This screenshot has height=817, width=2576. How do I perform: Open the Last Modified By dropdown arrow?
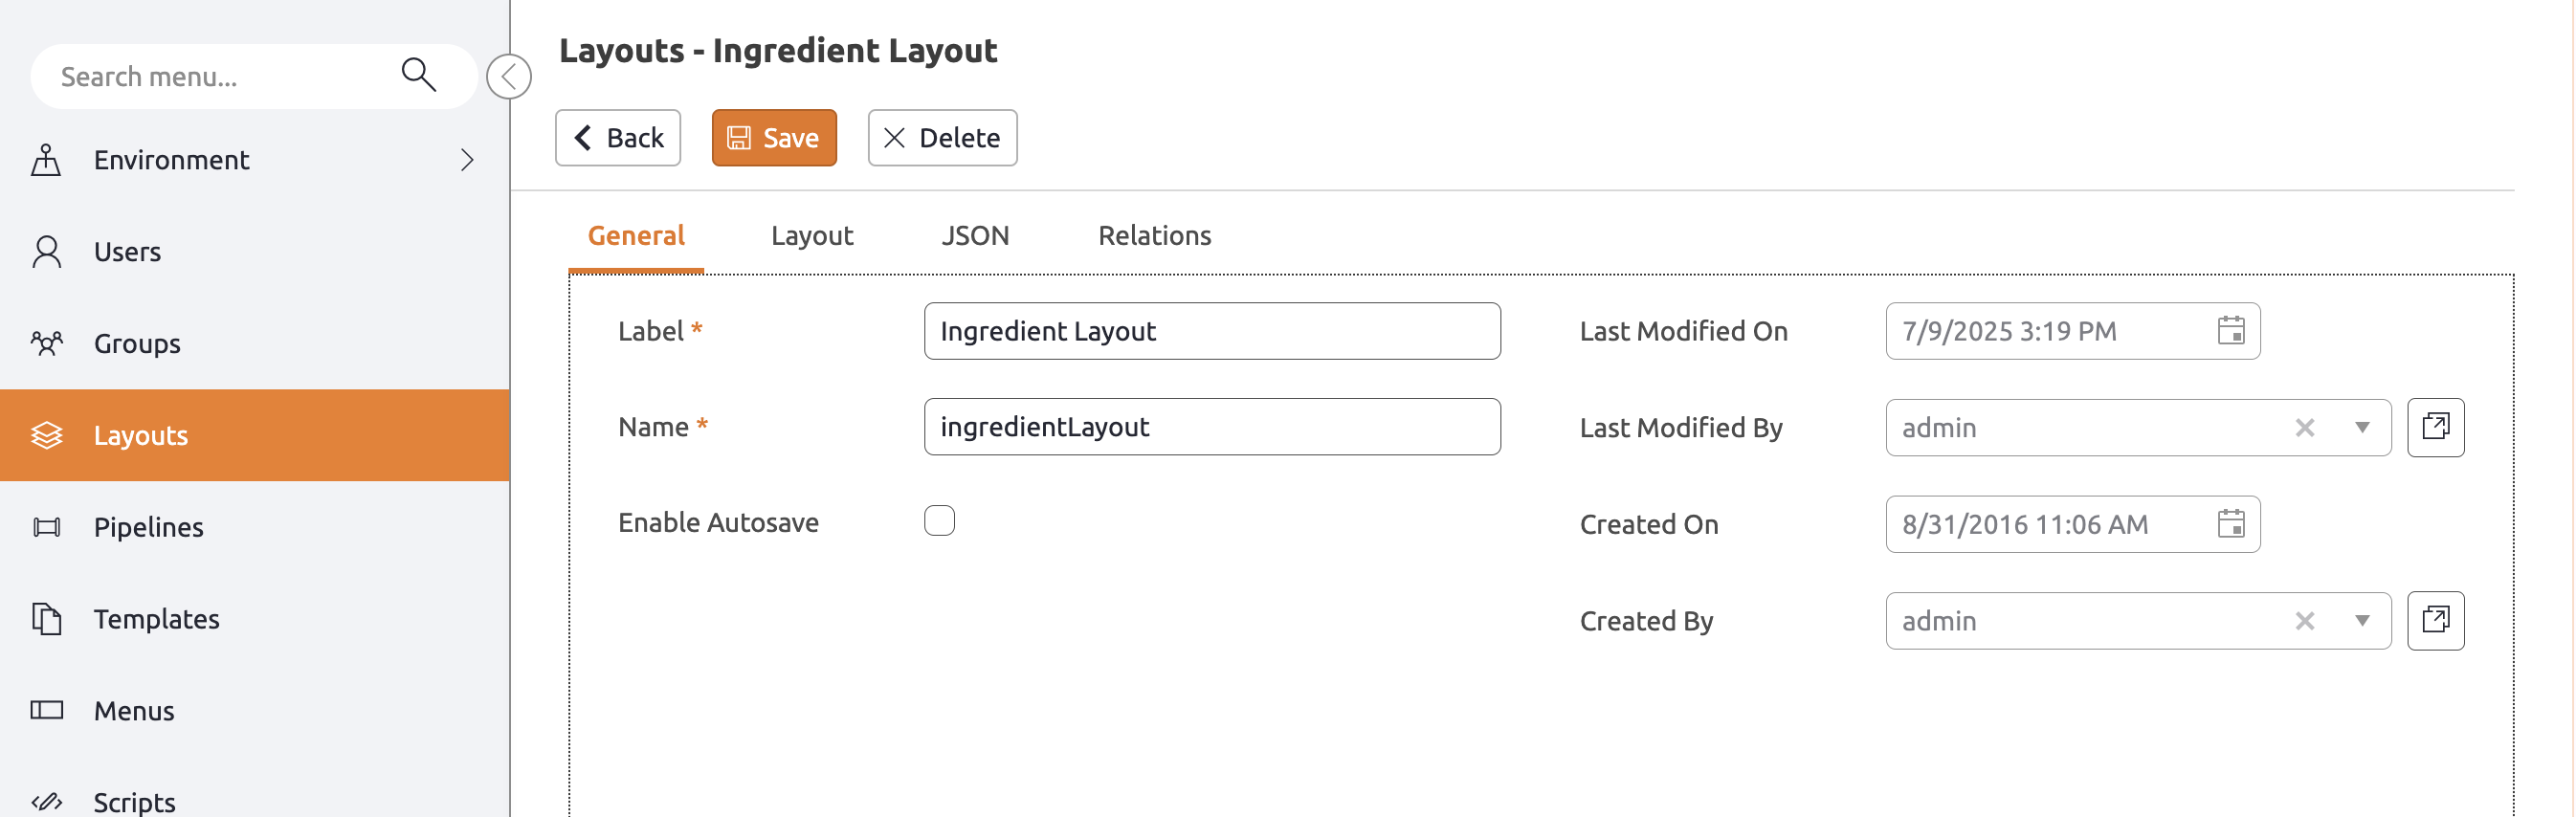coord(2361,428)
